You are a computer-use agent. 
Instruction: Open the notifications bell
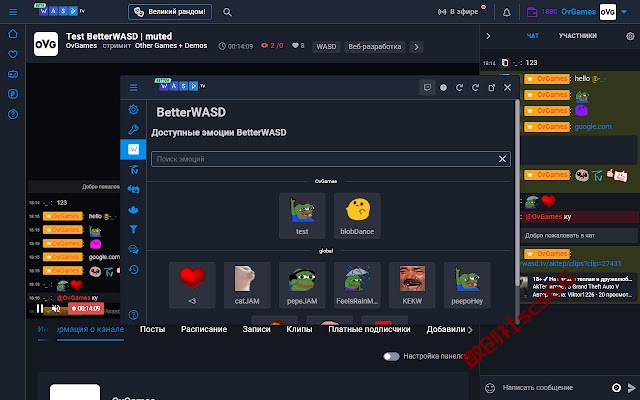click(x=507, y=12)
